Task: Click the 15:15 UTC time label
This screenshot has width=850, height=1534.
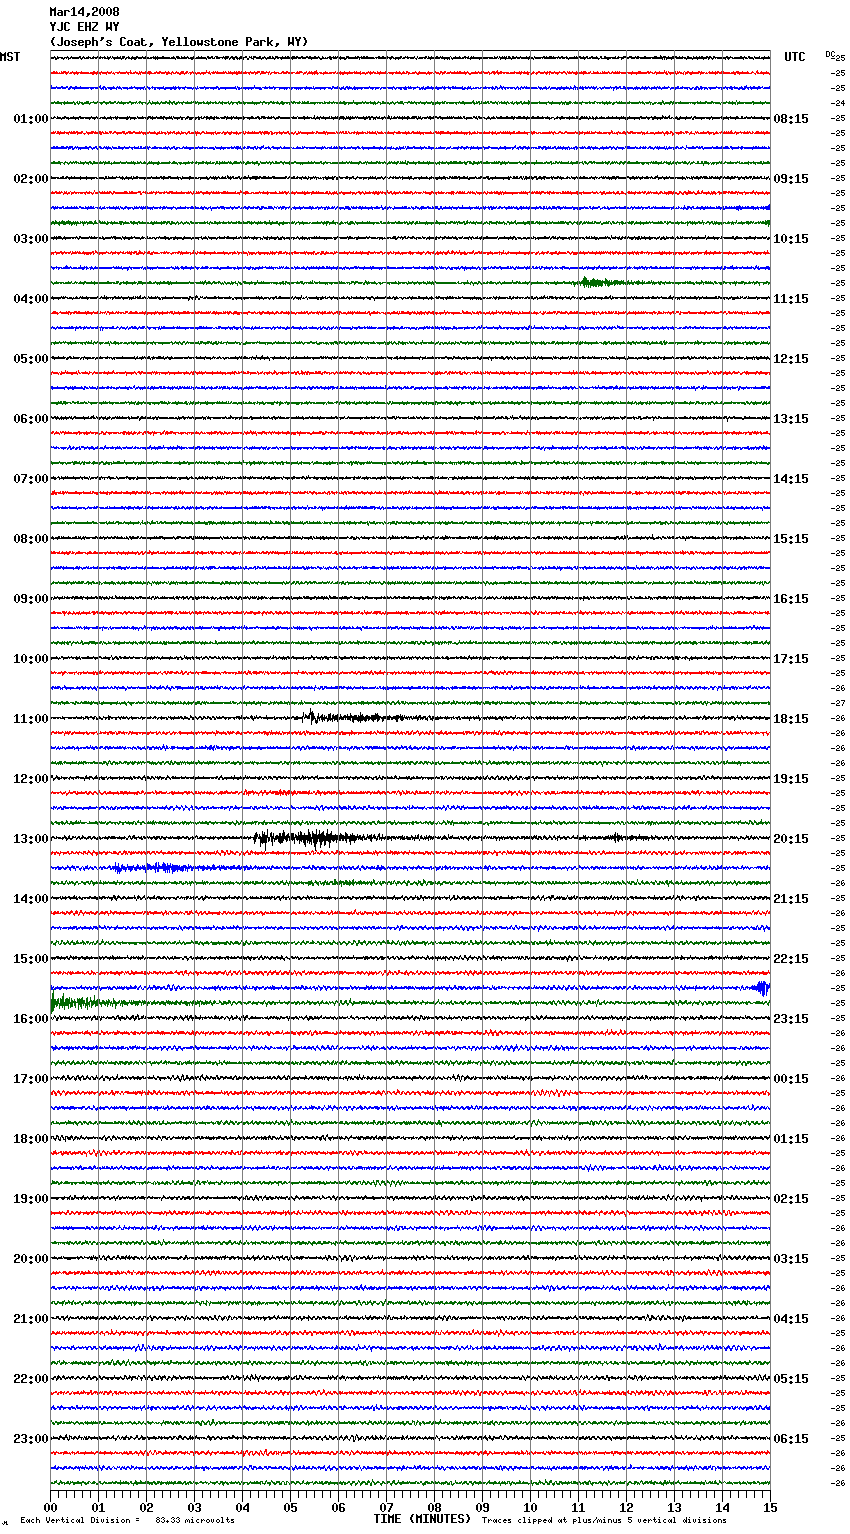Action: [791, 539]
